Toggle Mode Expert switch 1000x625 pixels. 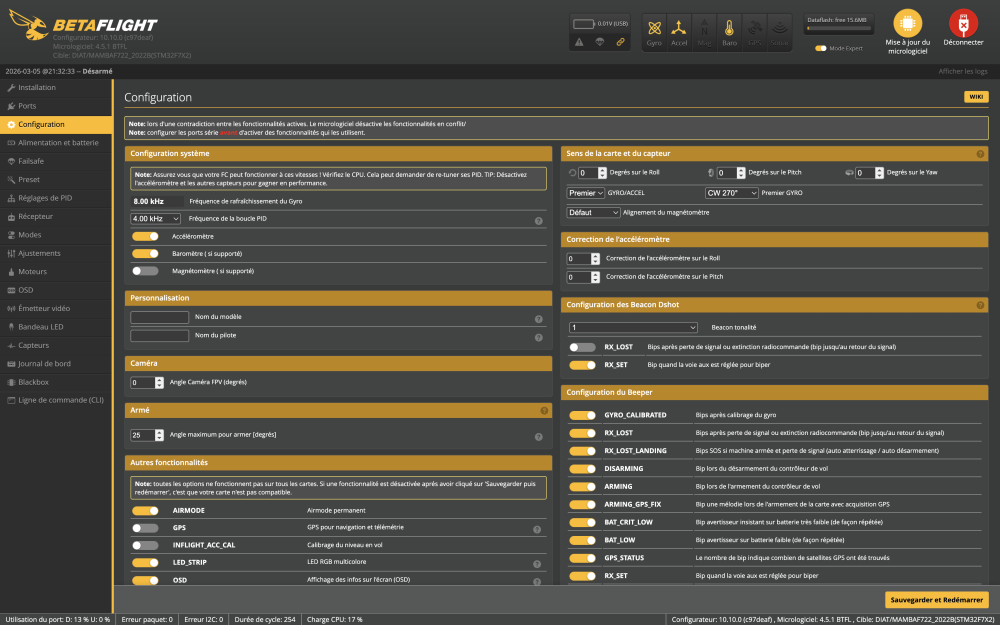(821, 48)
